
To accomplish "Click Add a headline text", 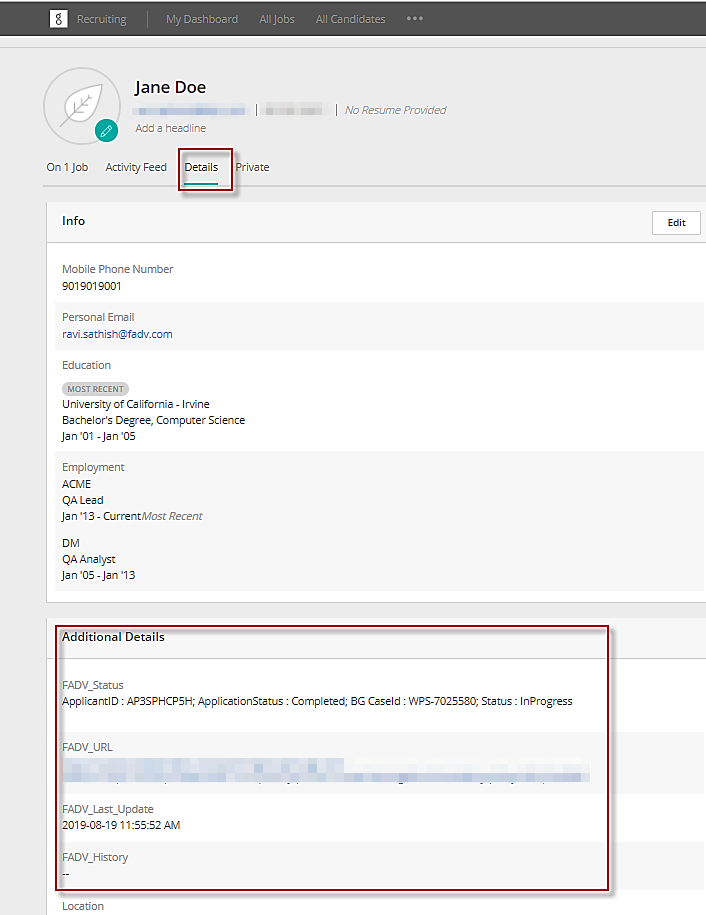I will pyautogui.click(x=170, y=128).
